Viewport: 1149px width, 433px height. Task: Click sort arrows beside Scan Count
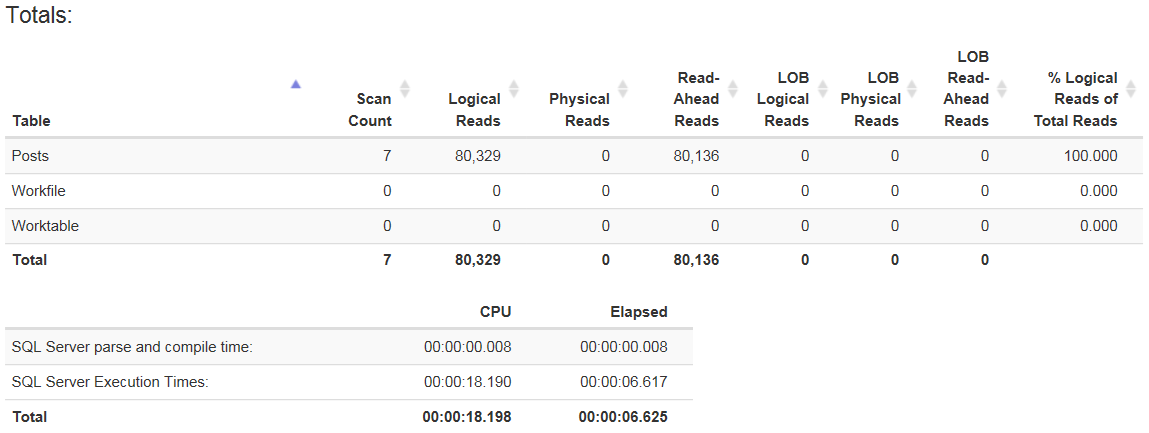(405, 88)
